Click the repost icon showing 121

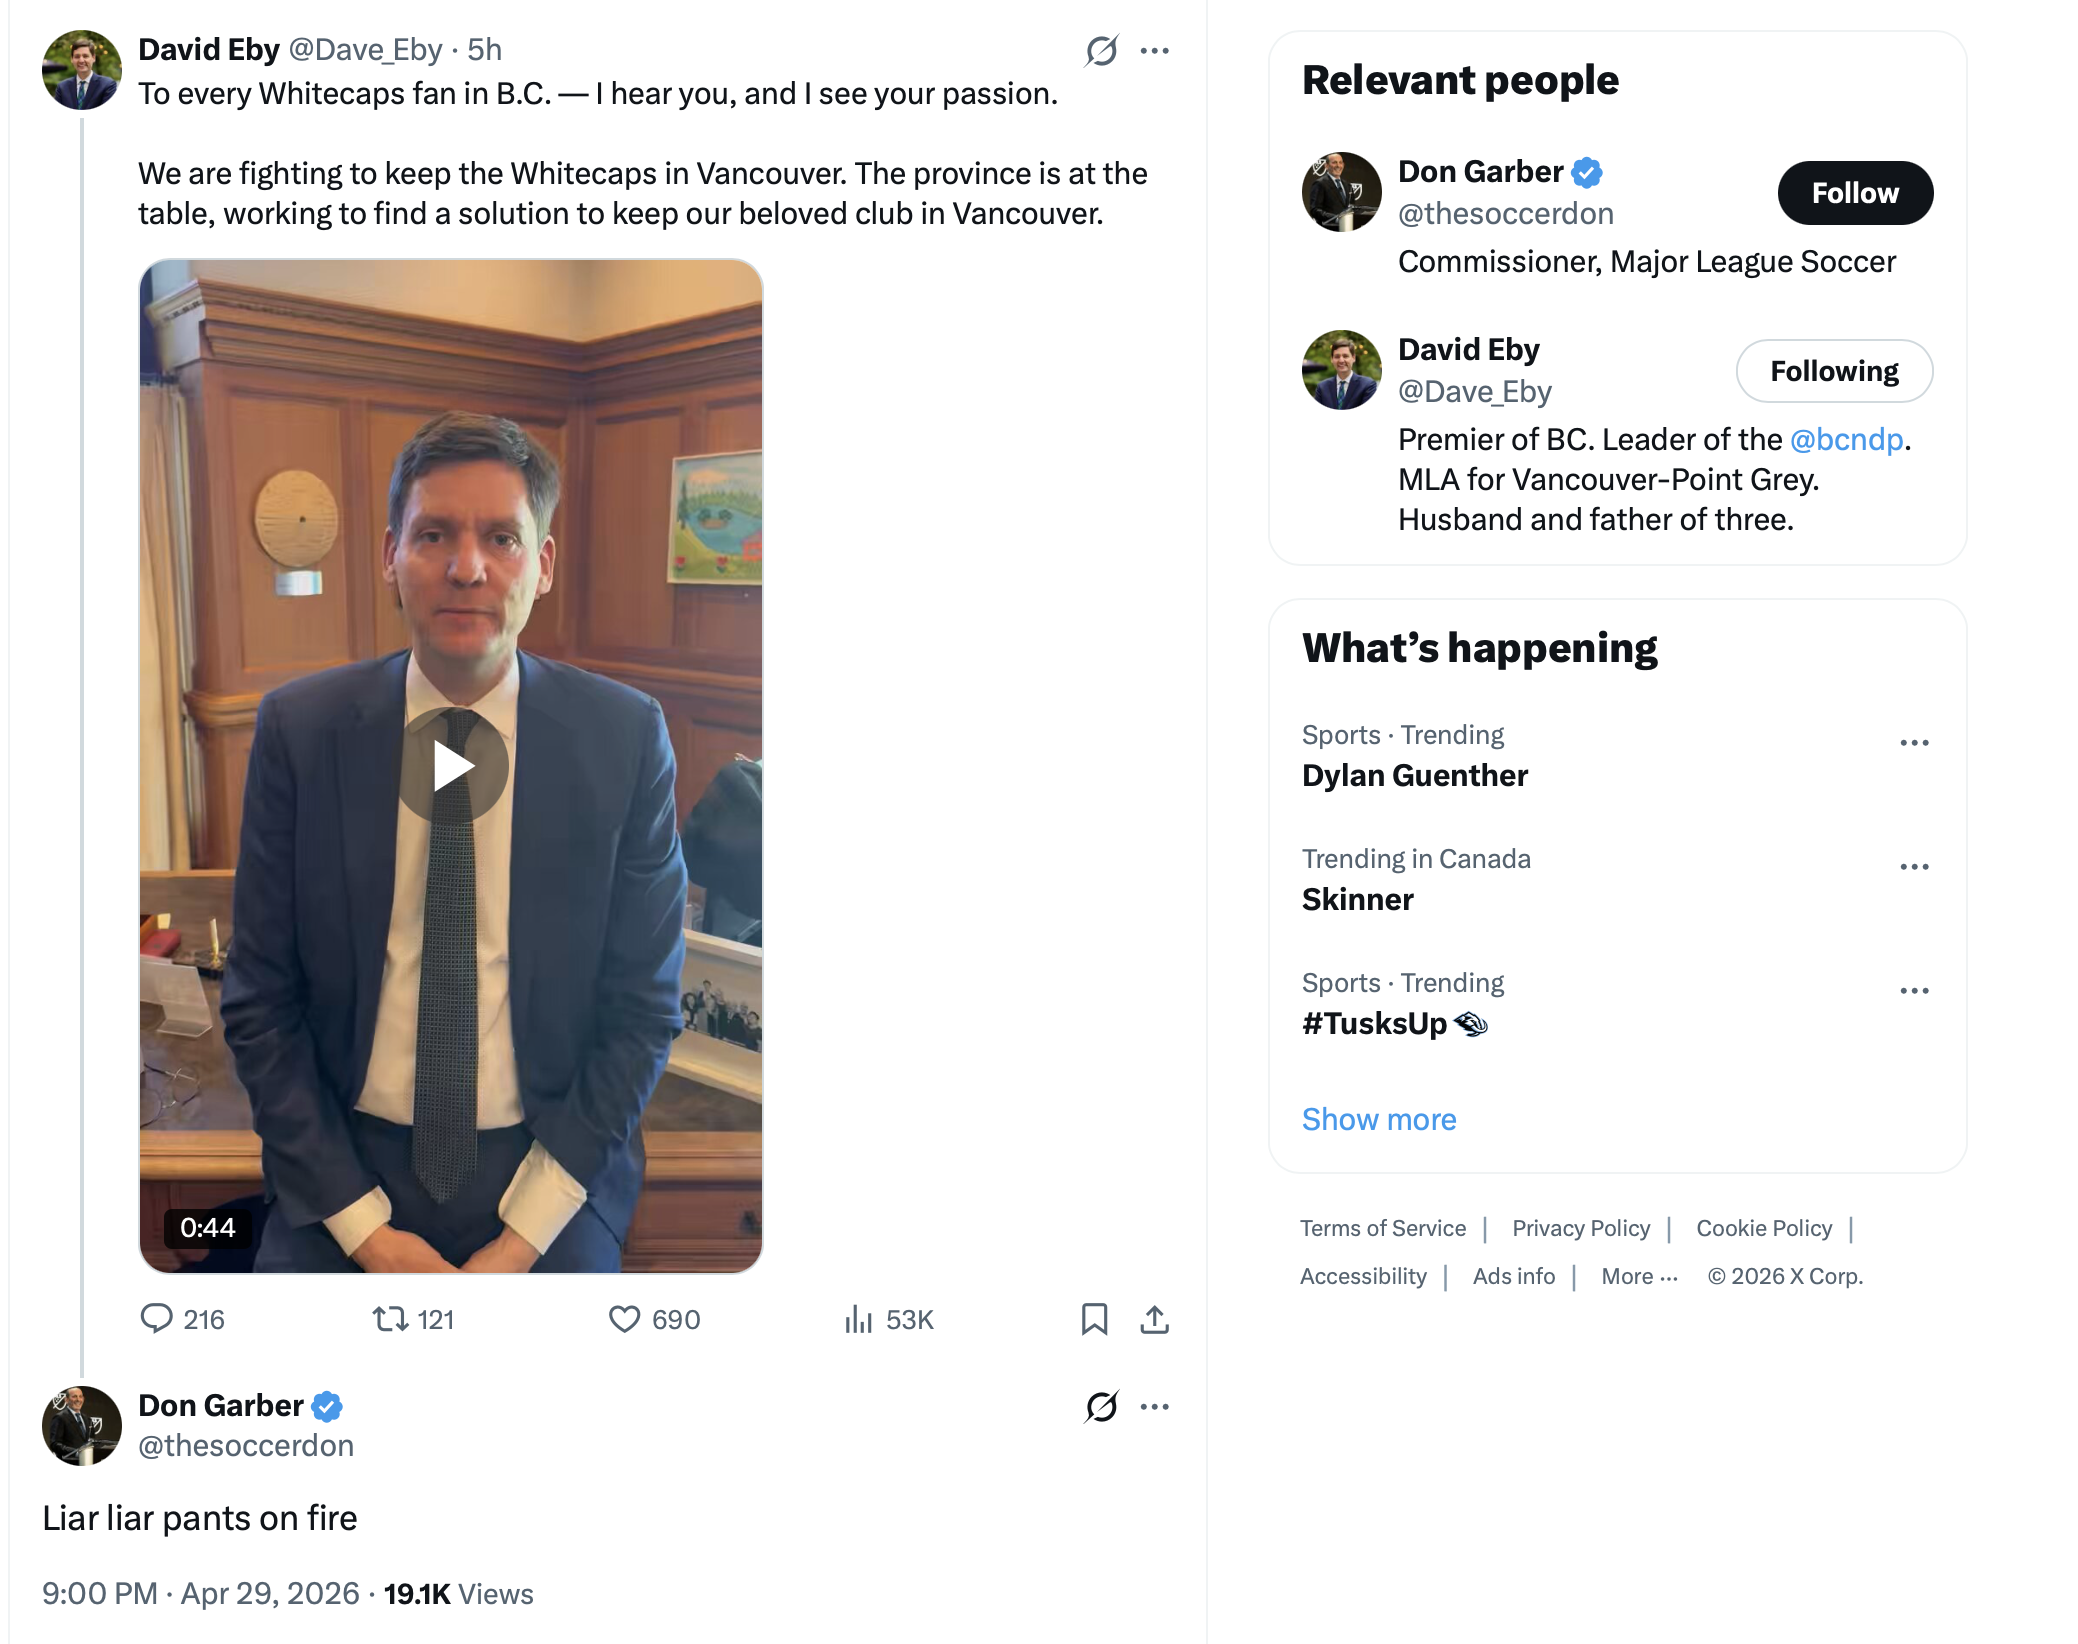[390, 1319]
